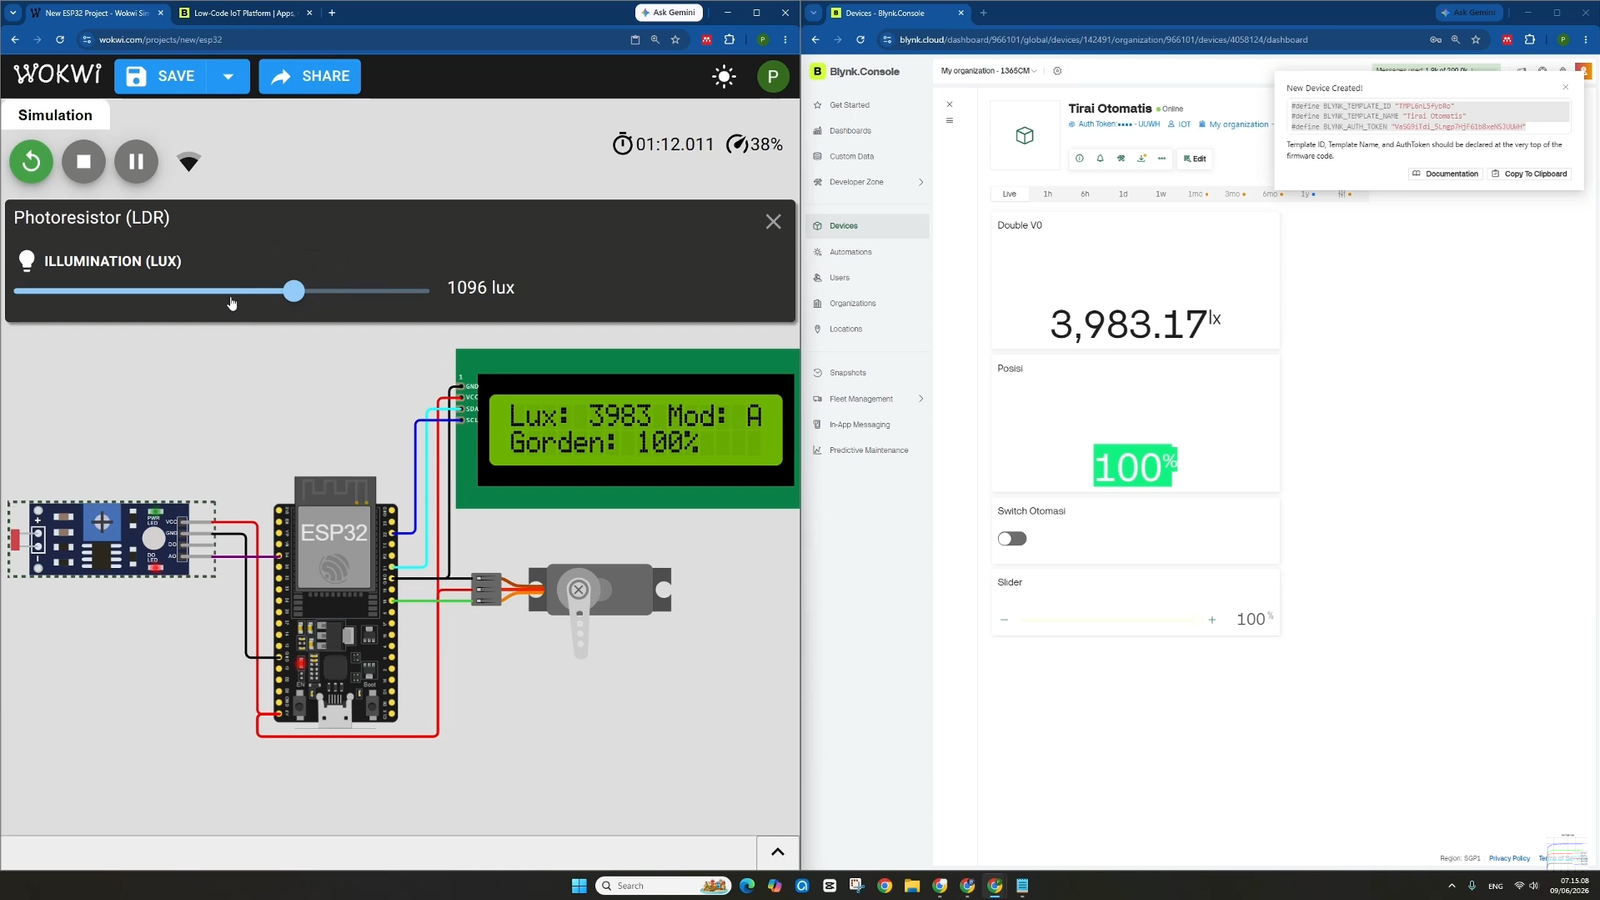Image resolution: width=1600 pixels, height=900 pixels.
Task: Click the device download icon
Action: (x=1141, y=158)
